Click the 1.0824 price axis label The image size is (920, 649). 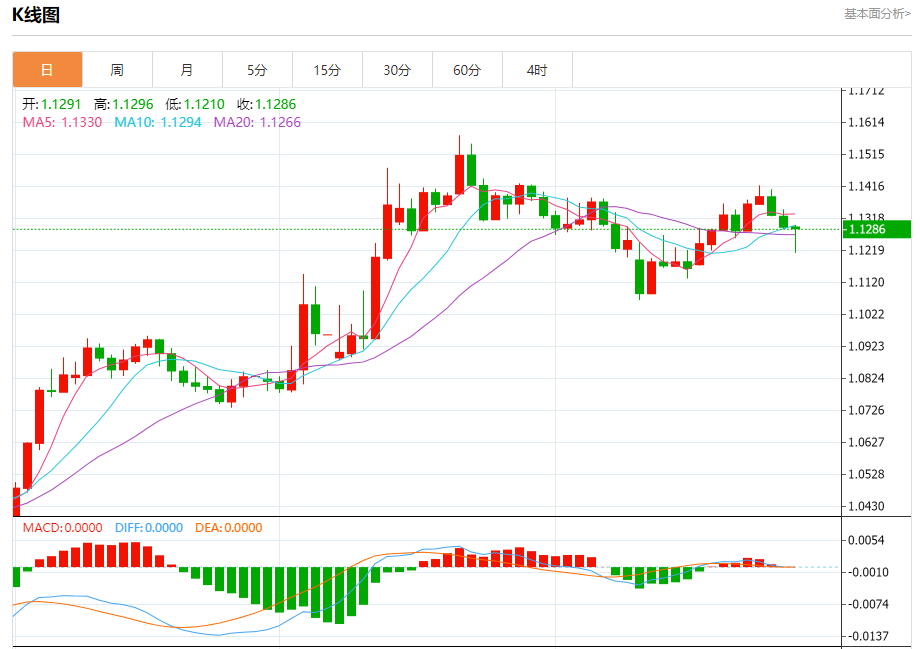click(866, 378)
